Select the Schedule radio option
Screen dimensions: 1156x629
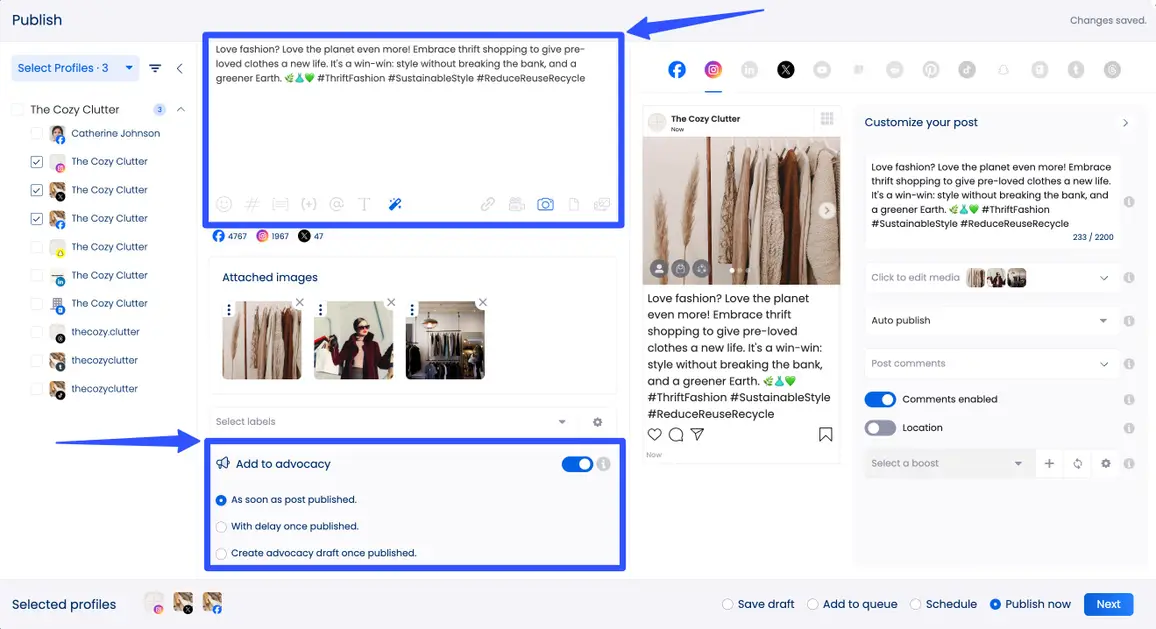pyautogui.click(x=916, y=604)
